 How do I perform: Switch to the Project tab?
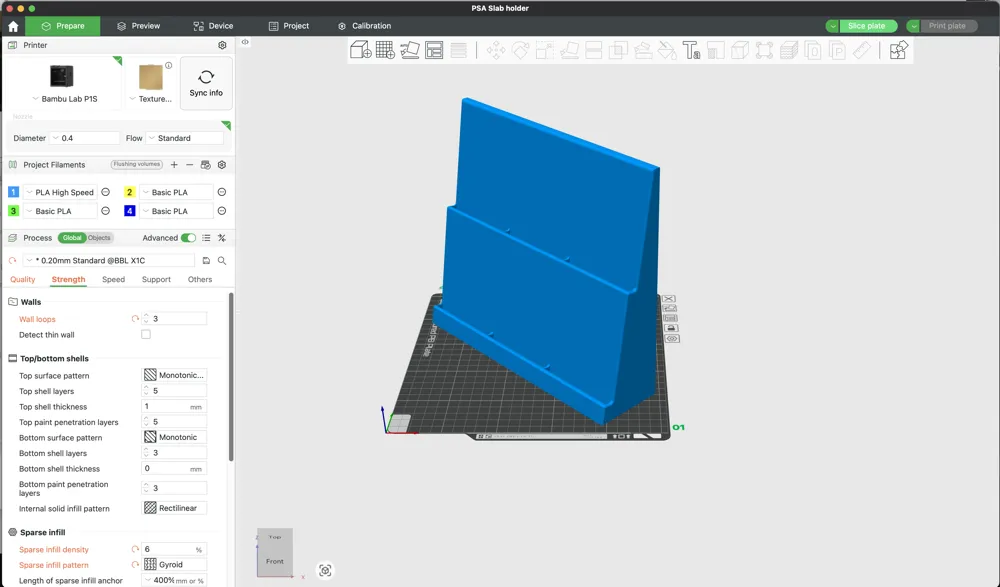[x=289, y=26]
